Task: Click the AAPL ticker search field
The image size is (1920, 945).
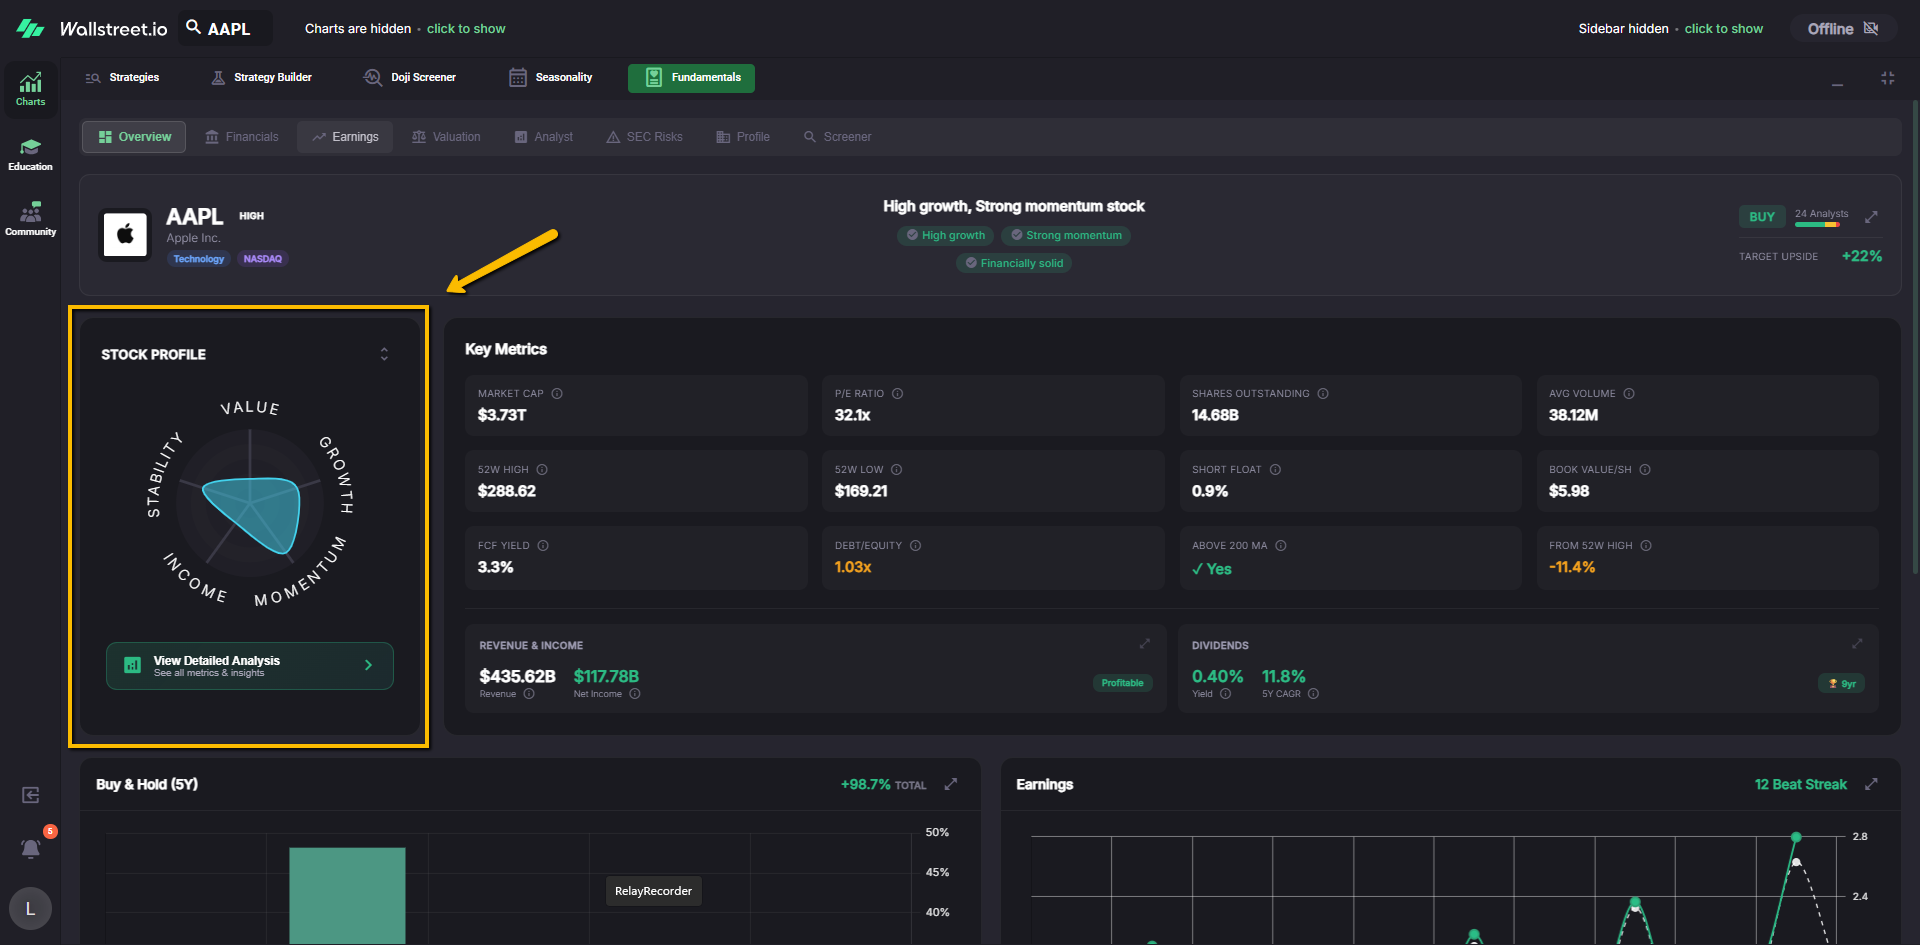Action: point(227,29)
